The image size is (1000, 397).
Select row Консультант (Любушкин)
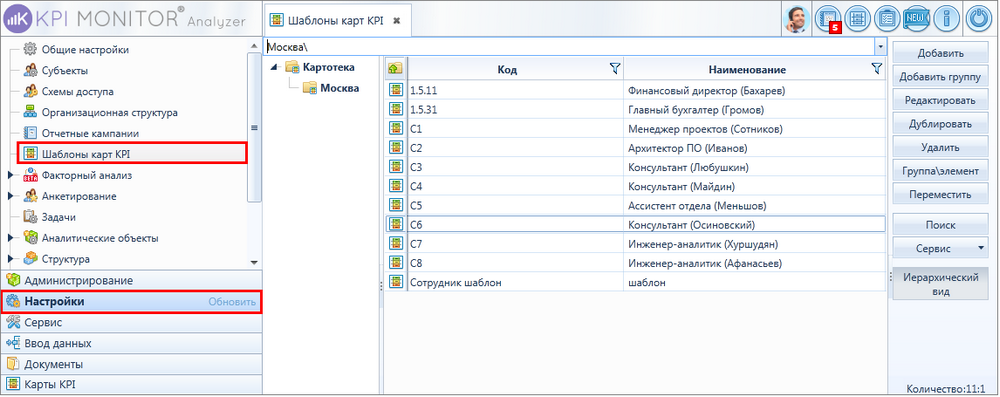636,167
